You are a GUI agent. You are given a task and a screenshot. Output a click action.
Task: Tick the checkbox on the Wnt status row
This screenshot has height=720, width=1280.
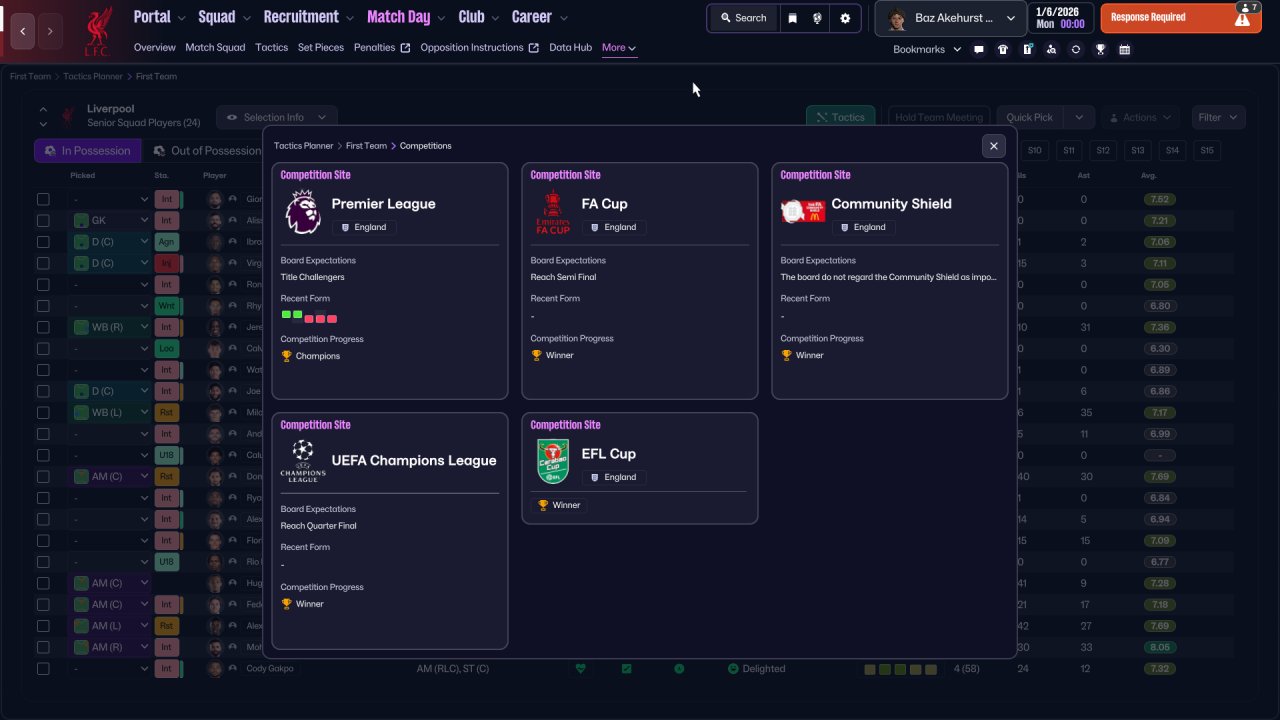tap(43, 306)
